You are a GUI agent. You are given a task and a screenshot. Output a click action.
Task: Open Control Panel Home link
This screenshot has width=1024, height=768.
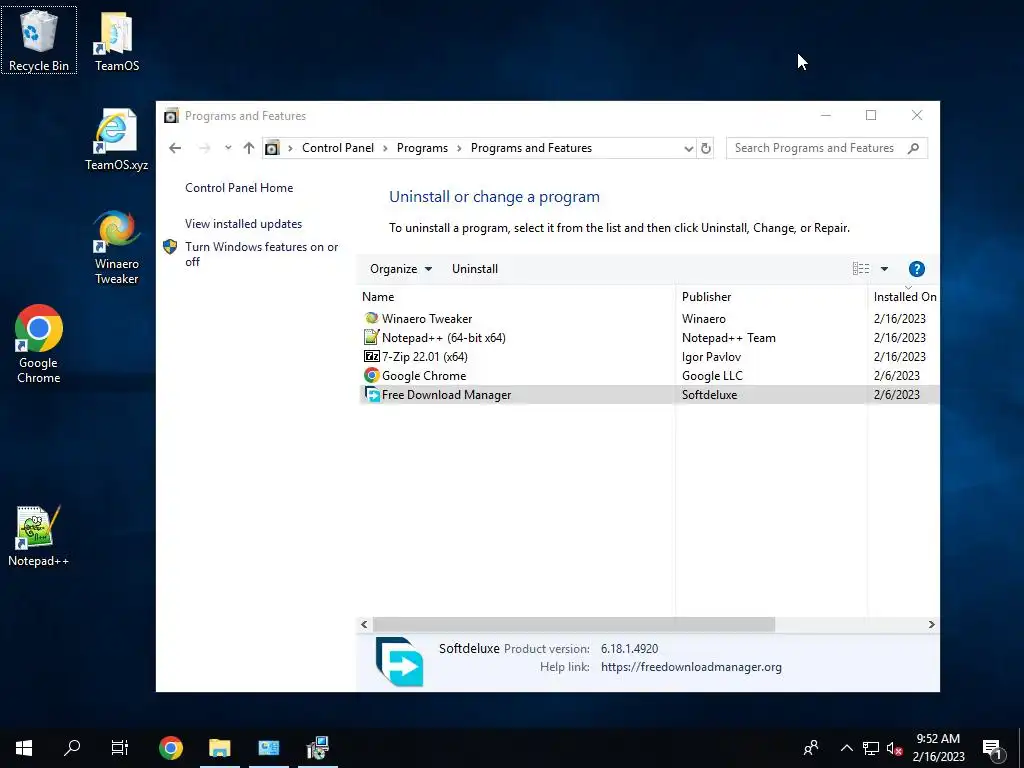(x=239, y=188)
